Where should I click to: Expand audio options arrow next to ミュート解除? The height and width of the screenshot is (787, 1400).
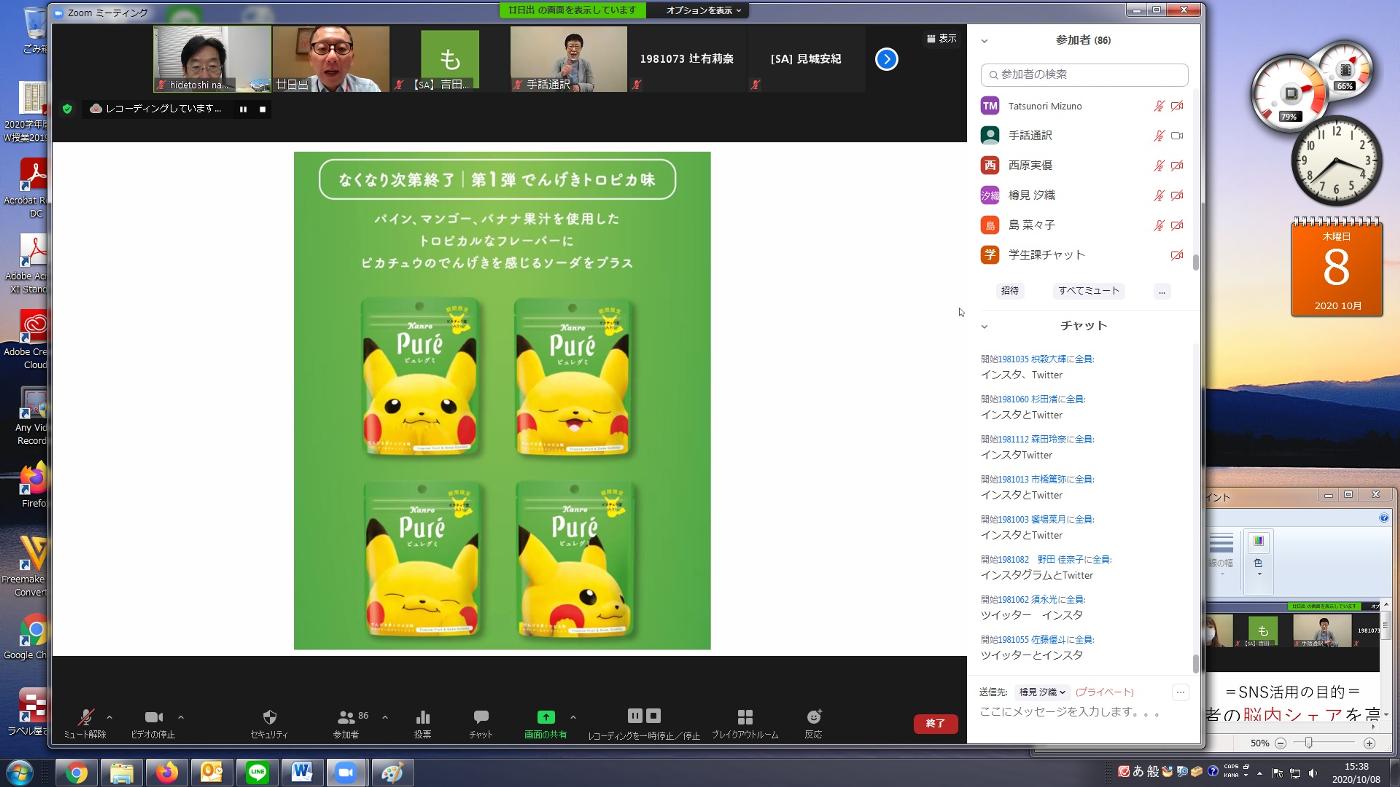tap(109, 717)
